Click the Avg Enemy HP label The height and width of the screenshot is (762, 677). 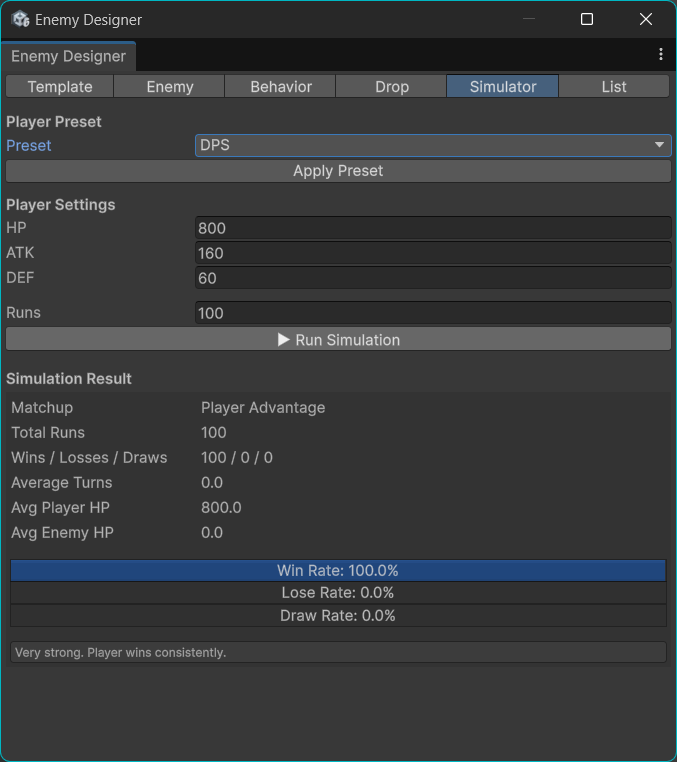[62, 533]
